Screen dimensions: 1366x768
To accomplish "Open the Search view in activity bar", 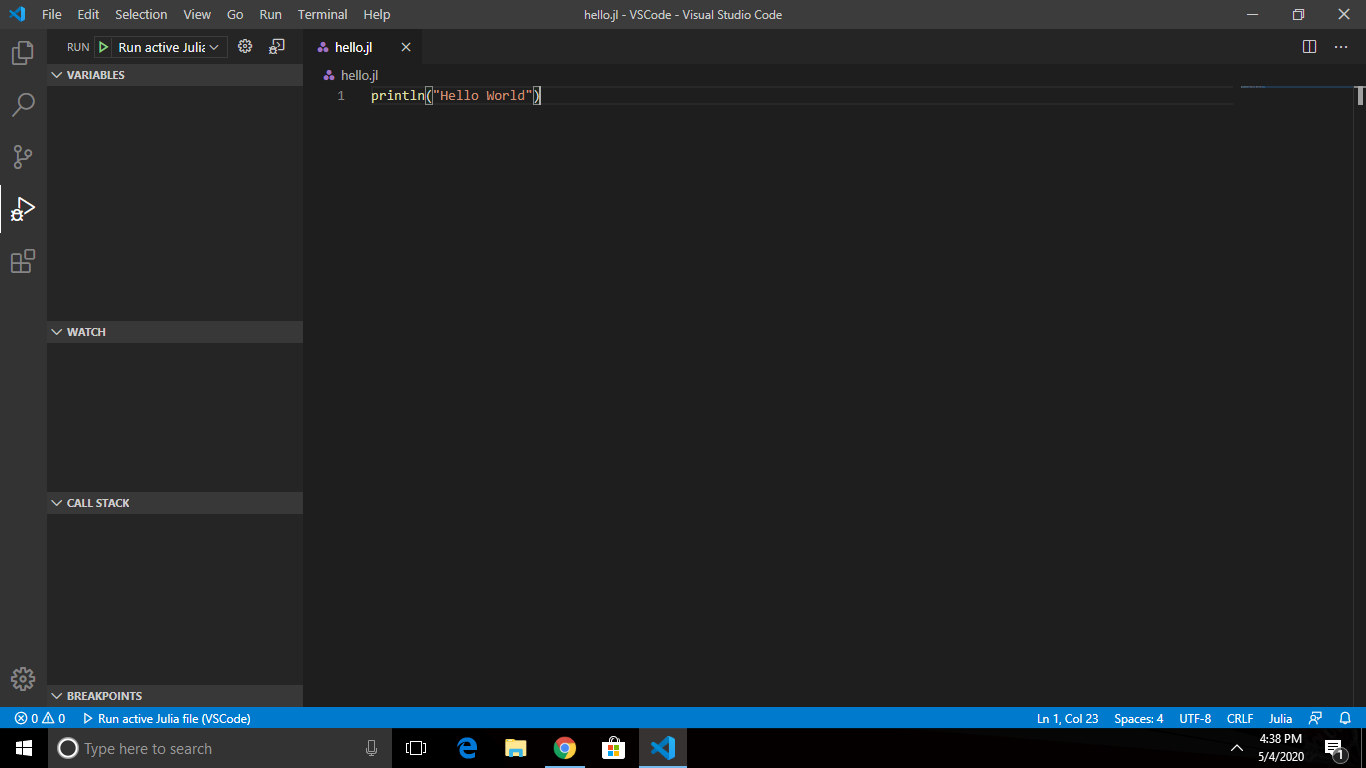I will (23, 105).
